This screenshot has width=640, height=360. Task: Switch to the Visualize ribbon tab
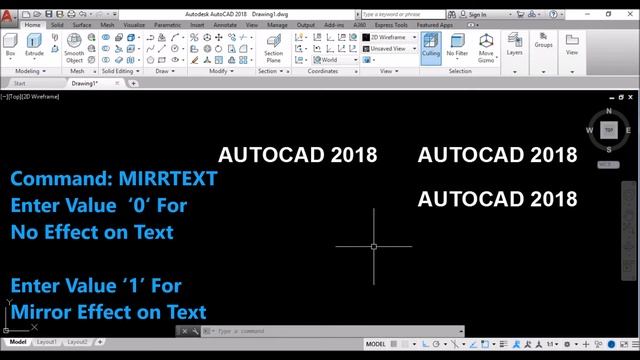click(x=134, y=25)
